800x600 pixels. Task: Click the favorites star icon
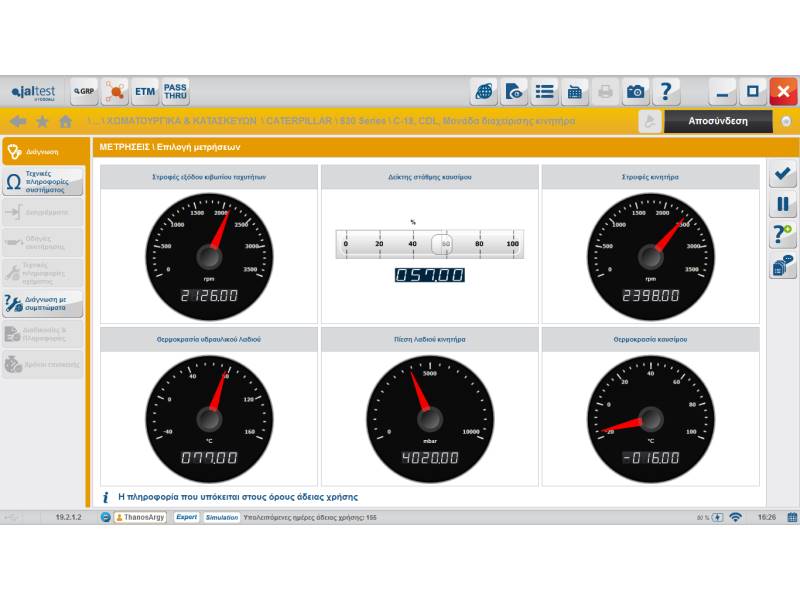tap(42, 121)
